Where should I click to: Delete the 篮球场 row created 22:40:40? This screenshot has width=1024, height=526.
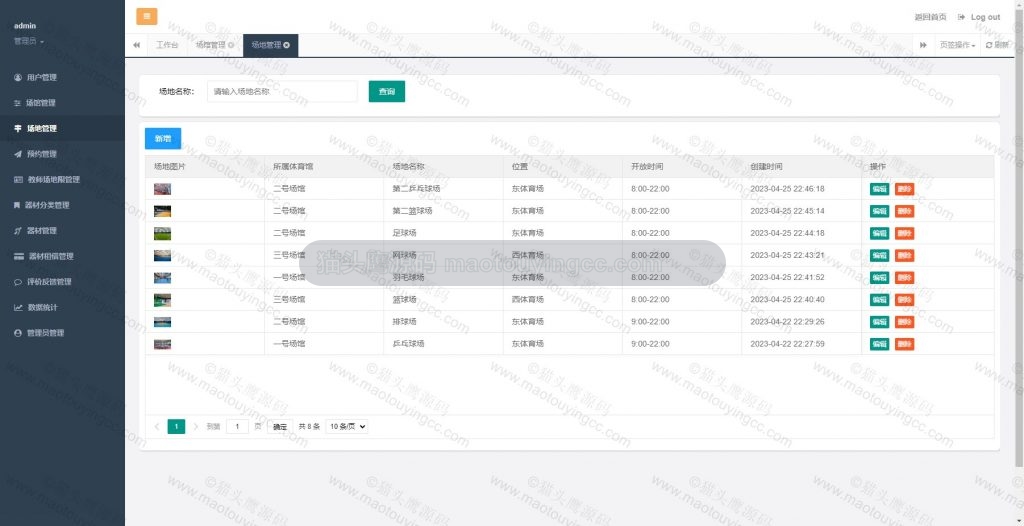904,300
